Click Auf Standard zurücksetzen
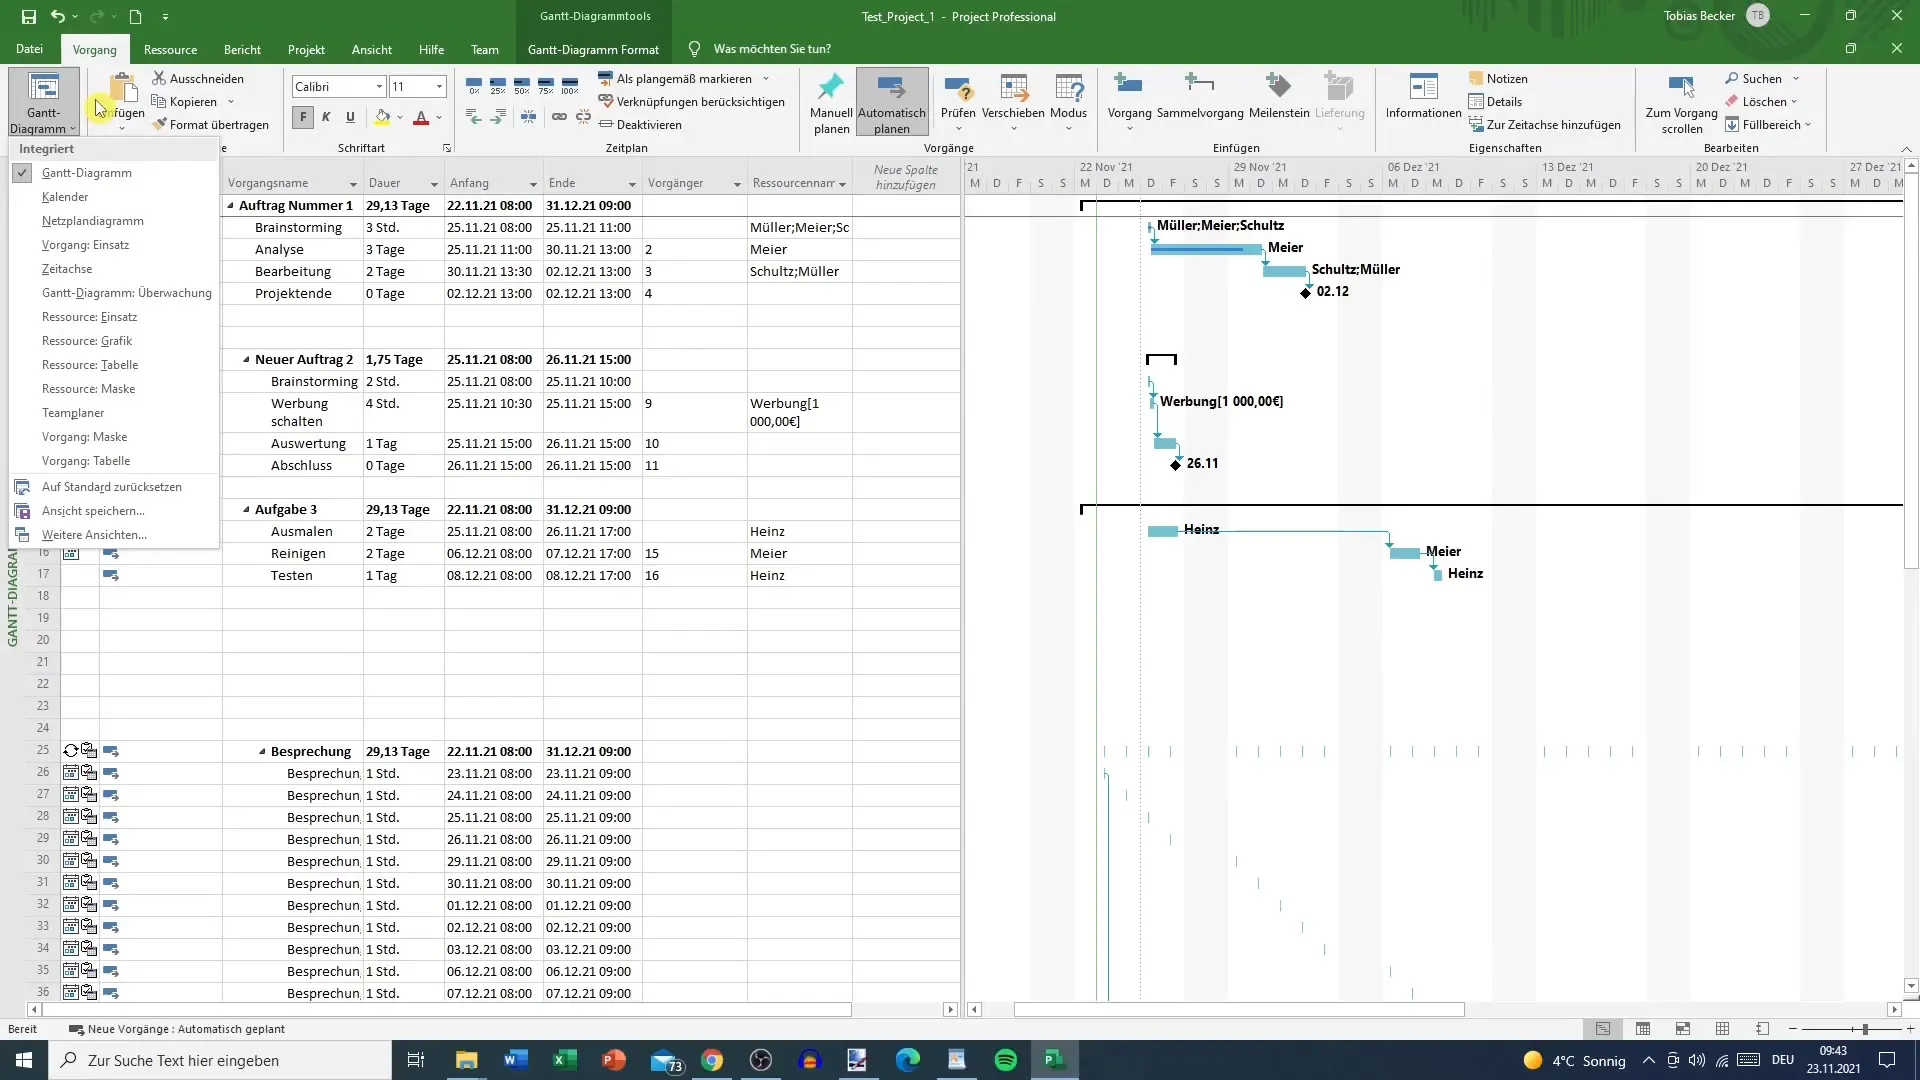 click(112, 487)
